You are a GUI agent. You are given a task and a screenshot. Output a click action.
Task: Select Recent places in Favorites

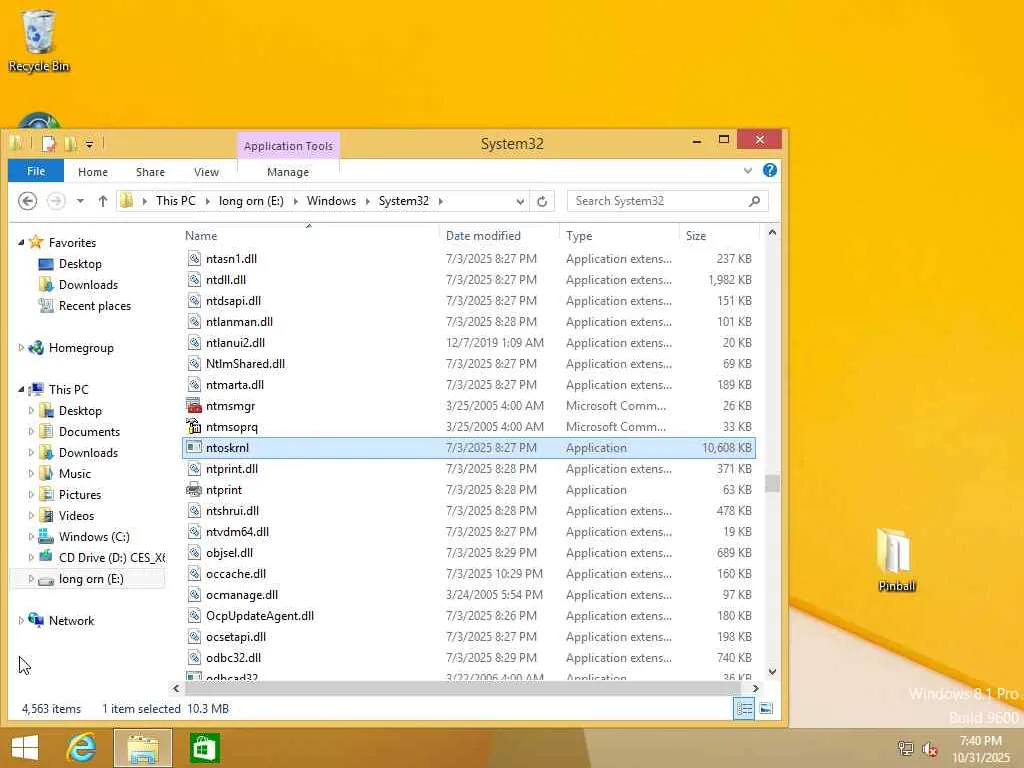[x=95, y=306]
